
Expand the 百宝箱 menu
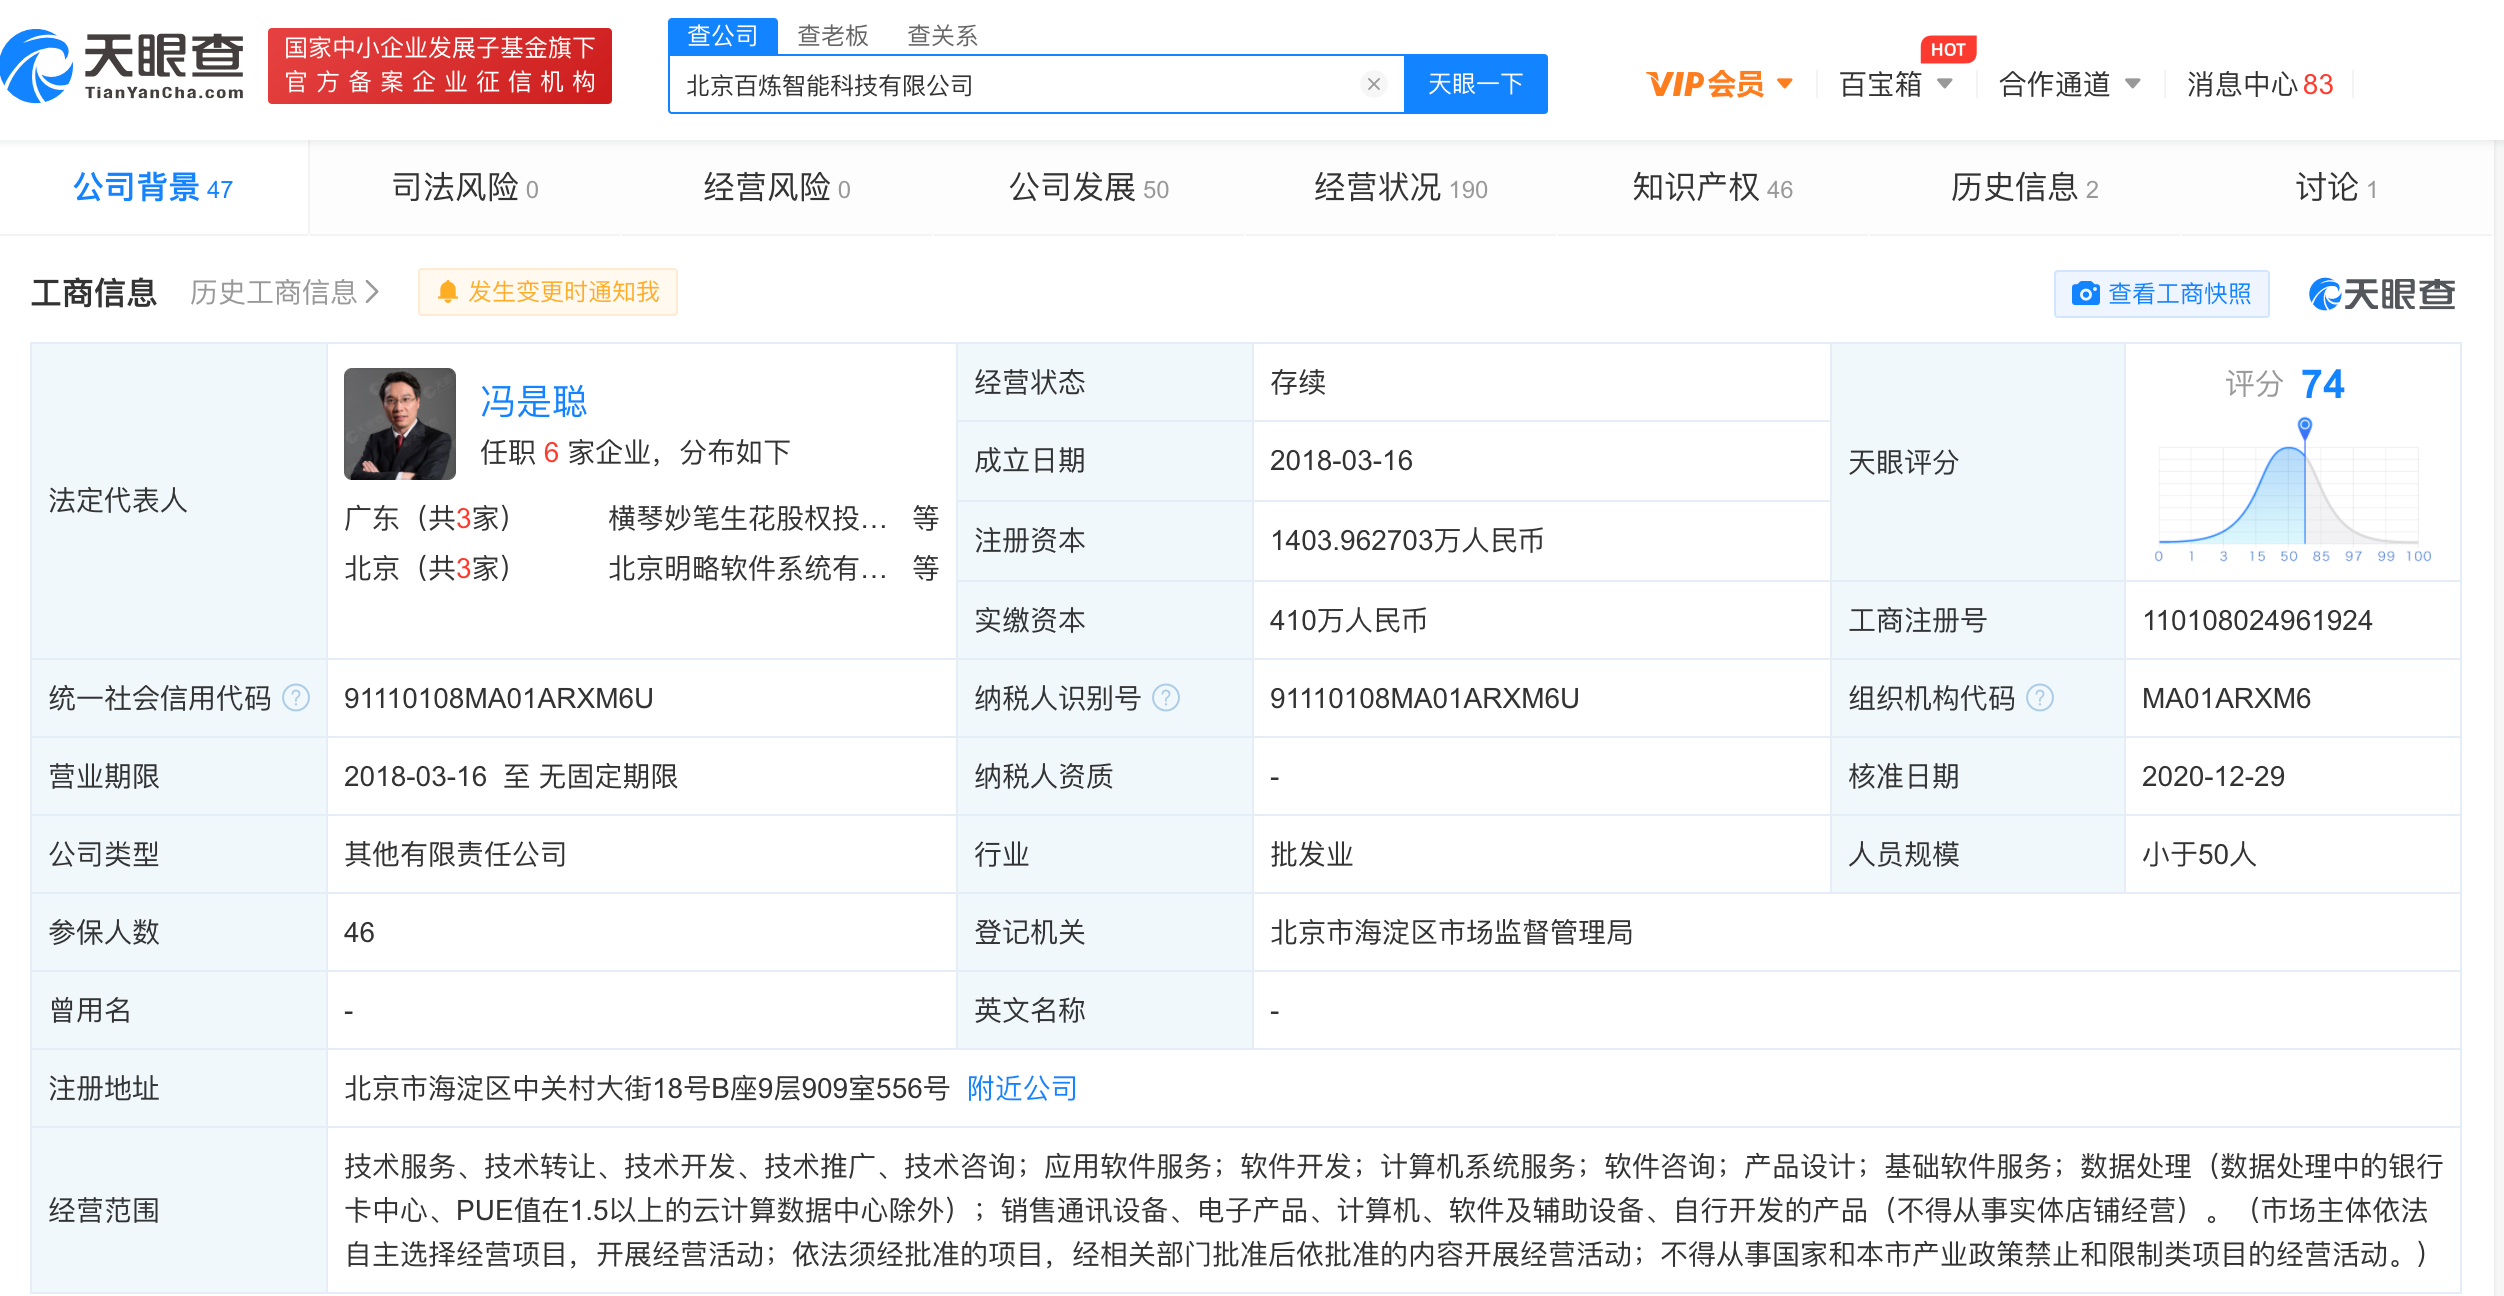tap(1896, 84)
